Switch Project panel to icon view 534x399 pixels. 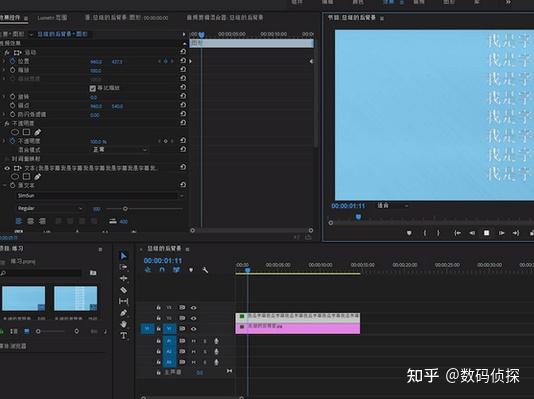tap(27, 331)
